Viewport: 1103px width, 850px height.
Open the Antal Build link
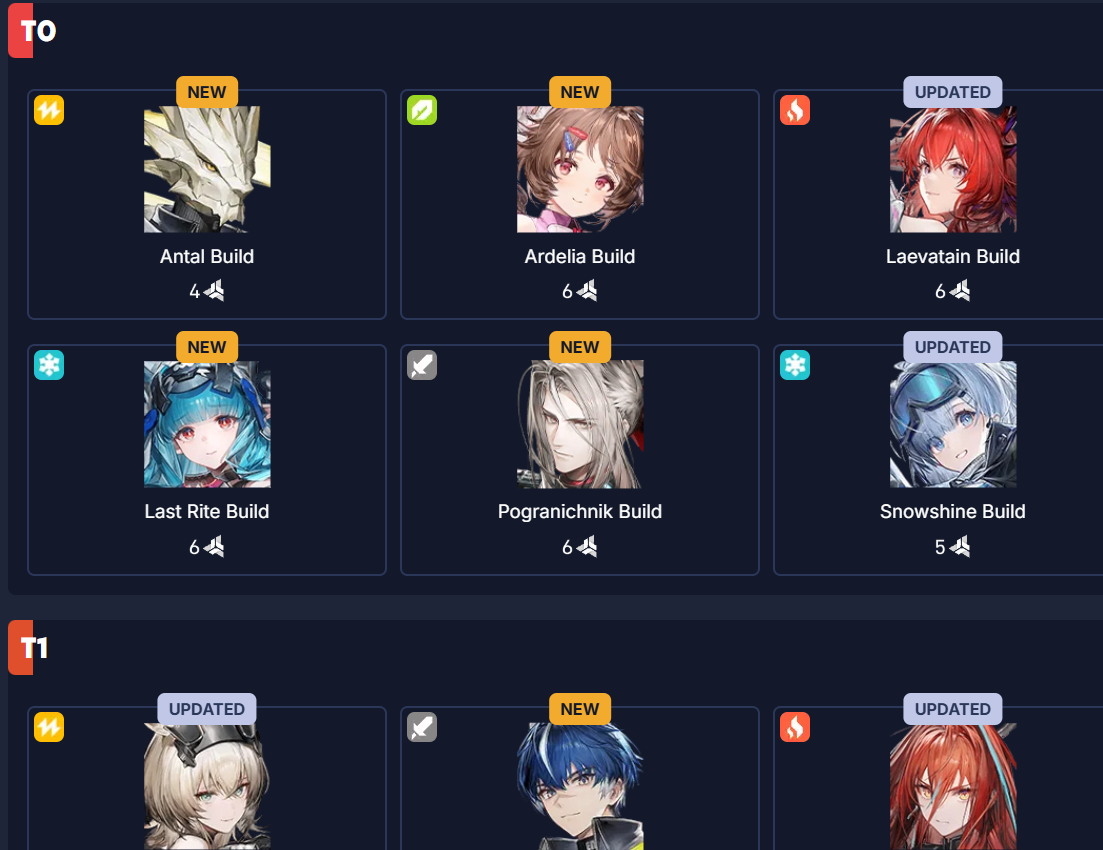(207, 256)
